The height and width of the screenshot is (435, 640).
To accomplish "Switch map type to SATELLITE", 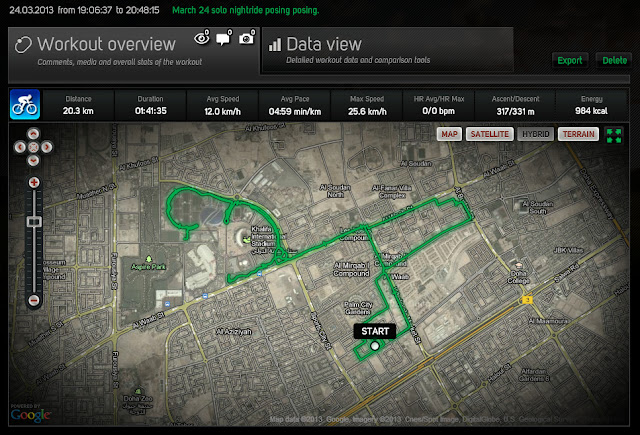I will pyautogui.click(x=490, y=134).
